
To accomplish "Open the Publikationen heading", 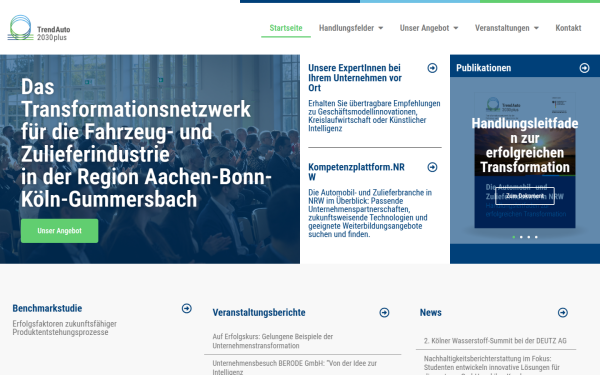I will [483, 68].
